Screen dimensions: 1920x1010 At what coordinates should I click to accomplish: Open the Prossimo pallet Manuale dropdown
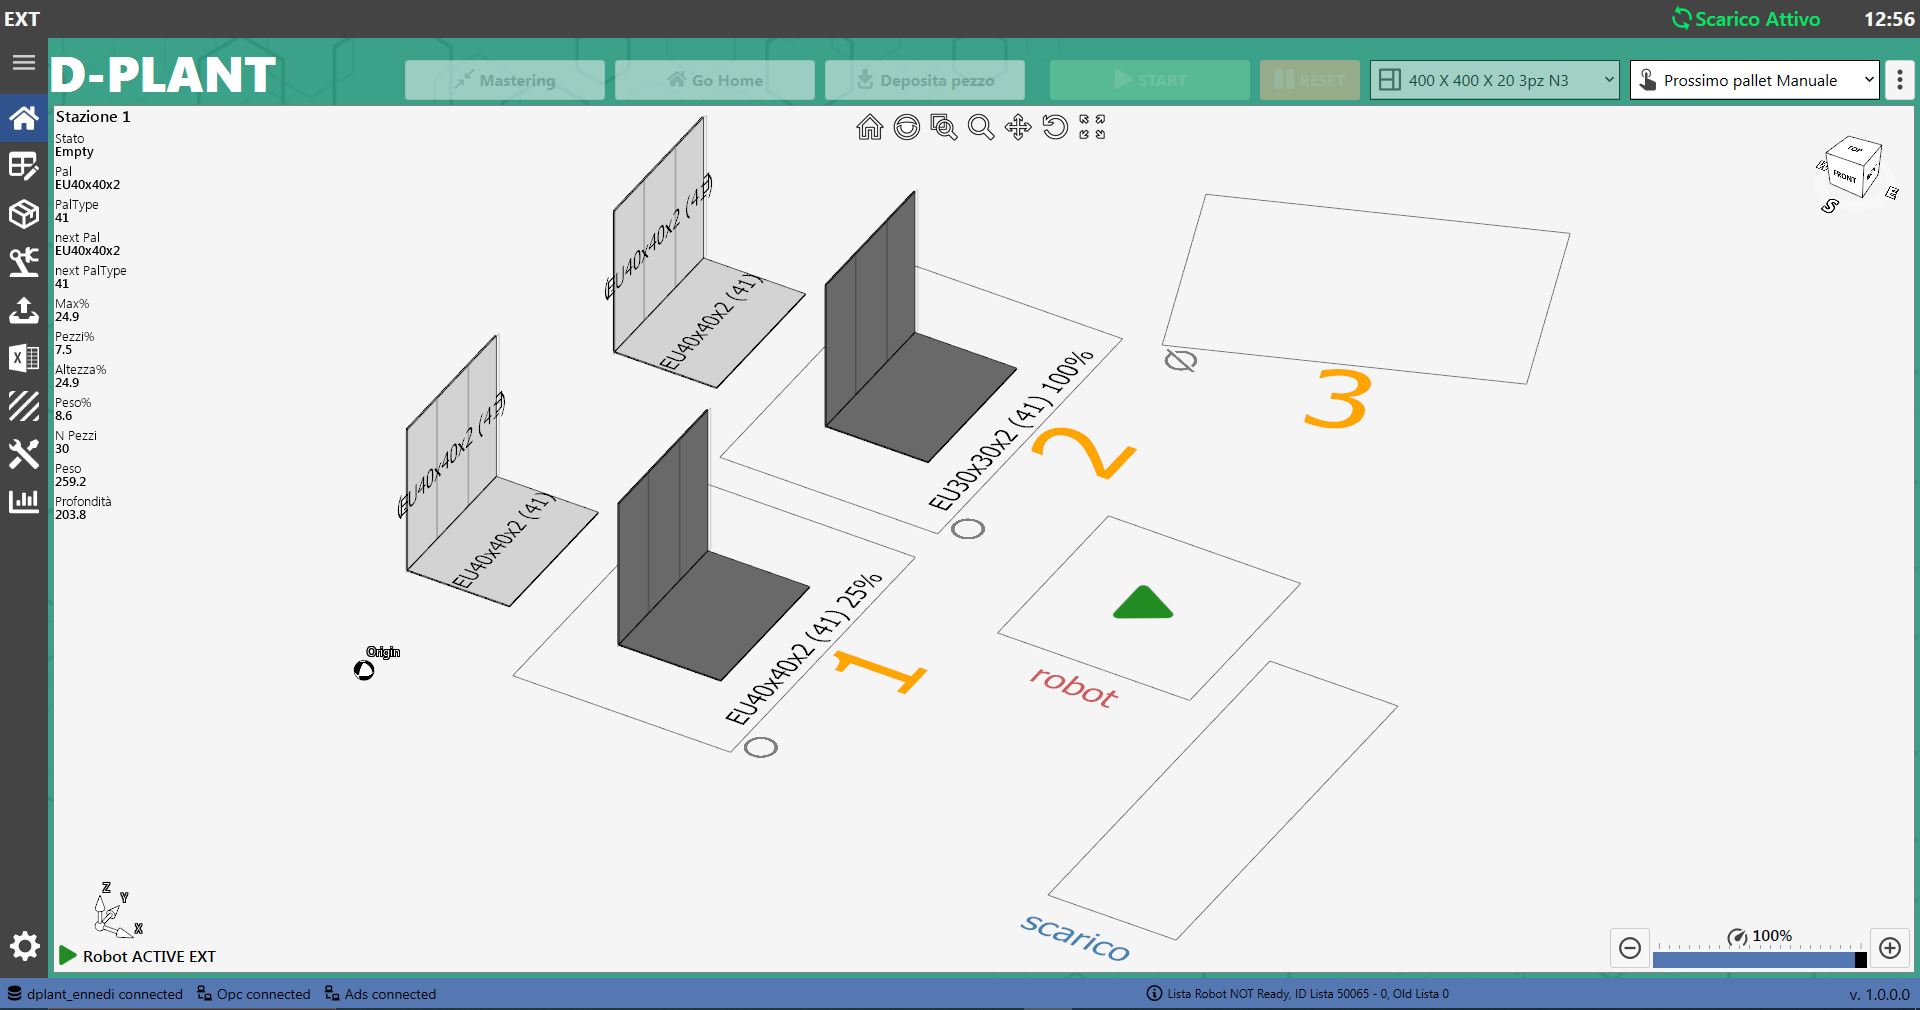[x=1755, y=80]
